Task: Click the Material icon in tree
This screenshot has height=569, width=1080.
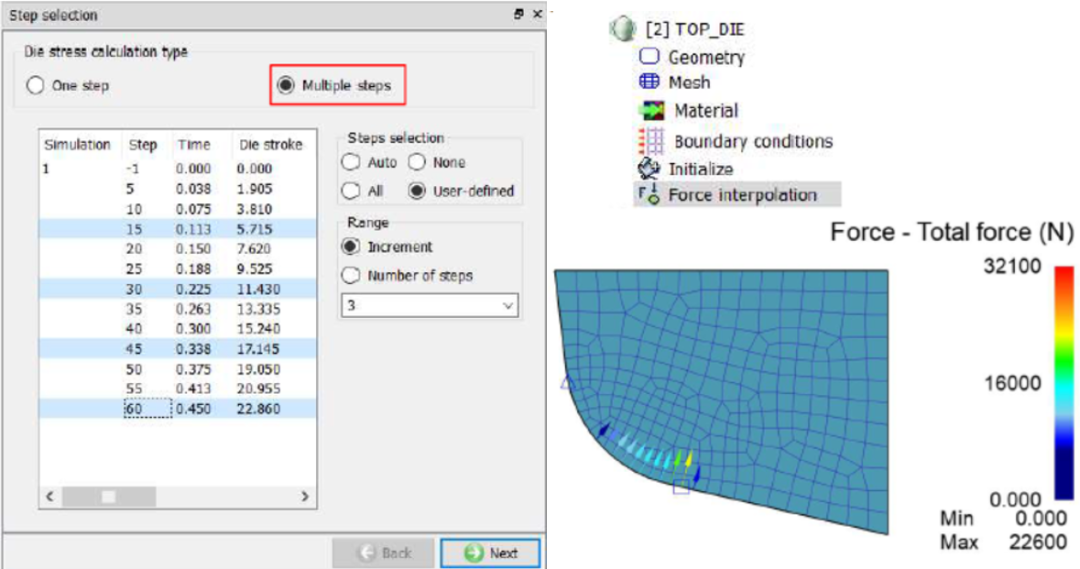Action: 651,110
